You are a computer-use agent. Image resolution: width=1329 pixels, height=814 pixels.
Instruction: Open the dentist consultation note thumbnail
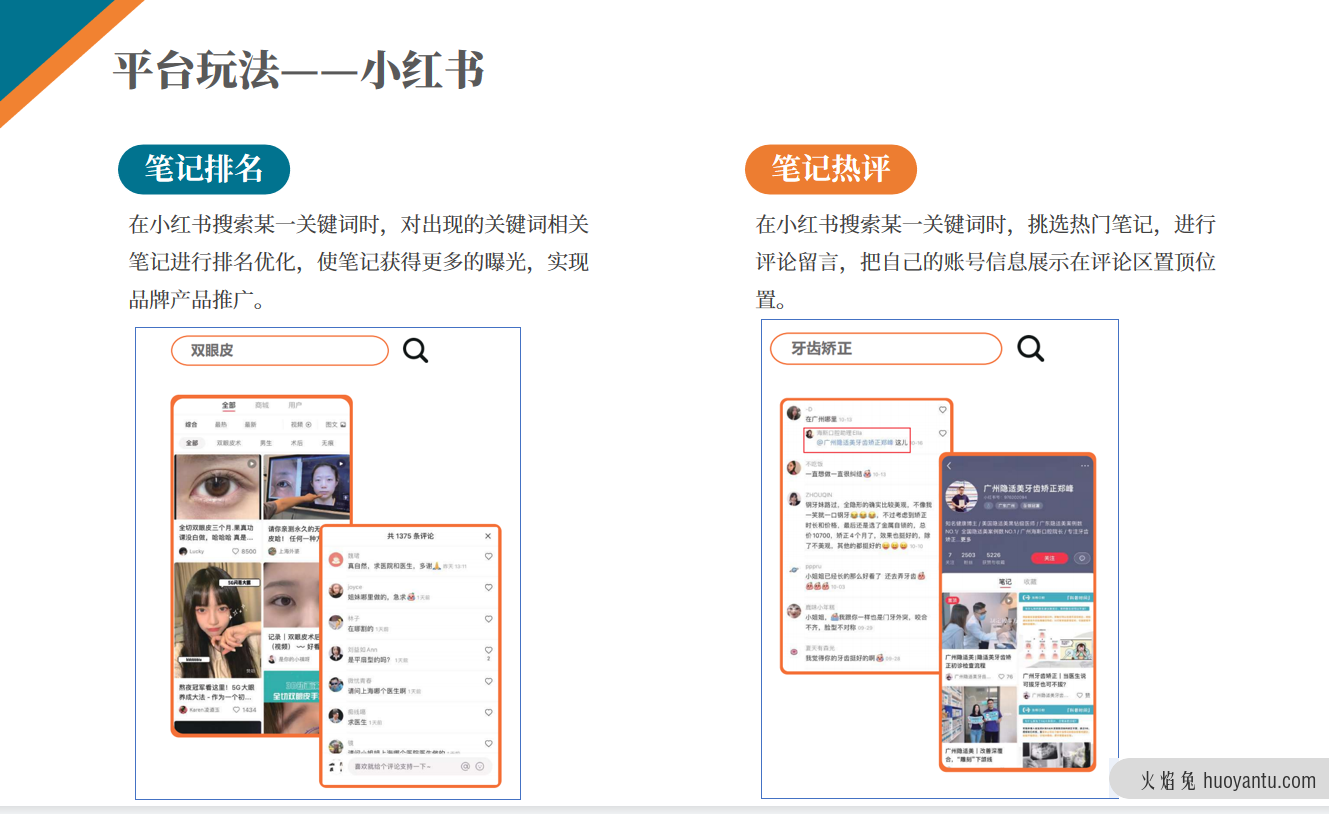[x=980, y=620]
